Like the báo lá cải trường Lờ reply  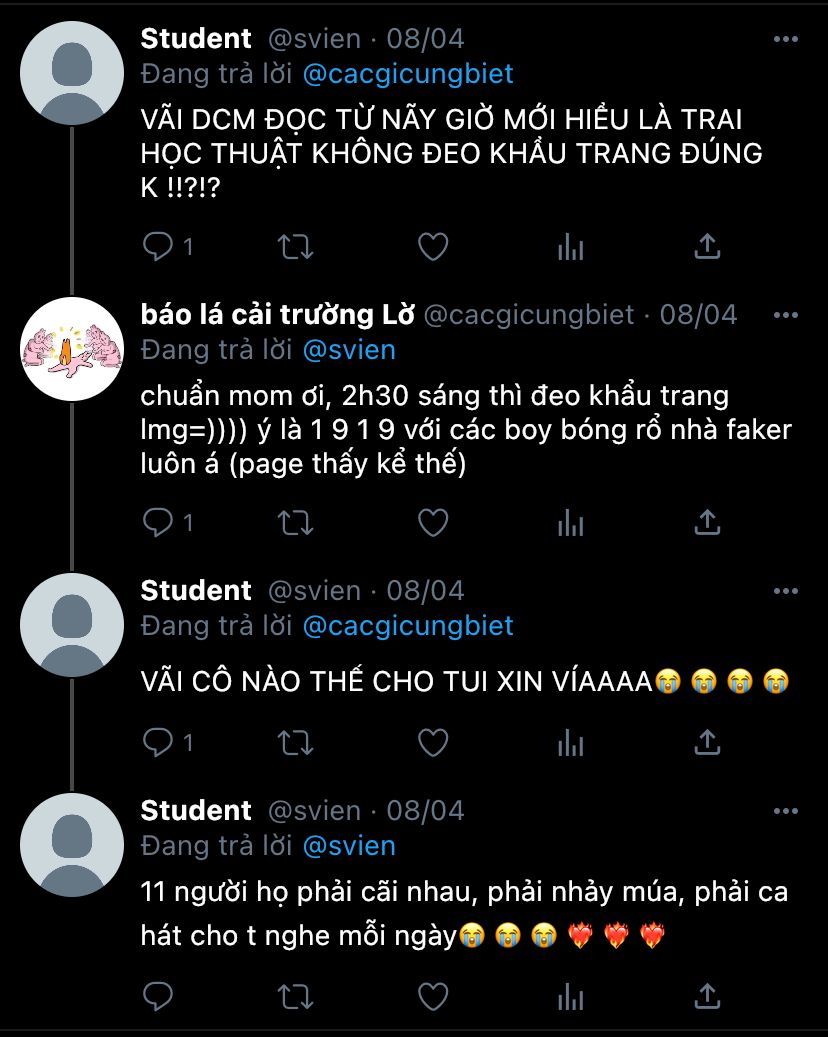point(433,522)
